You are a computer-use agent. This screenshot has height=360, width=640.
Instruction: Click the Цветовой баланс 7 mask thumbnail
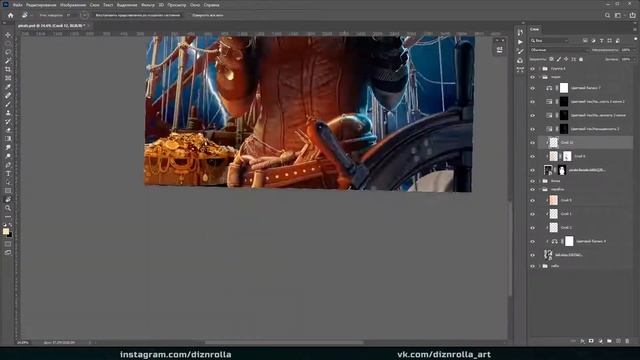click(x=564, y=88)
